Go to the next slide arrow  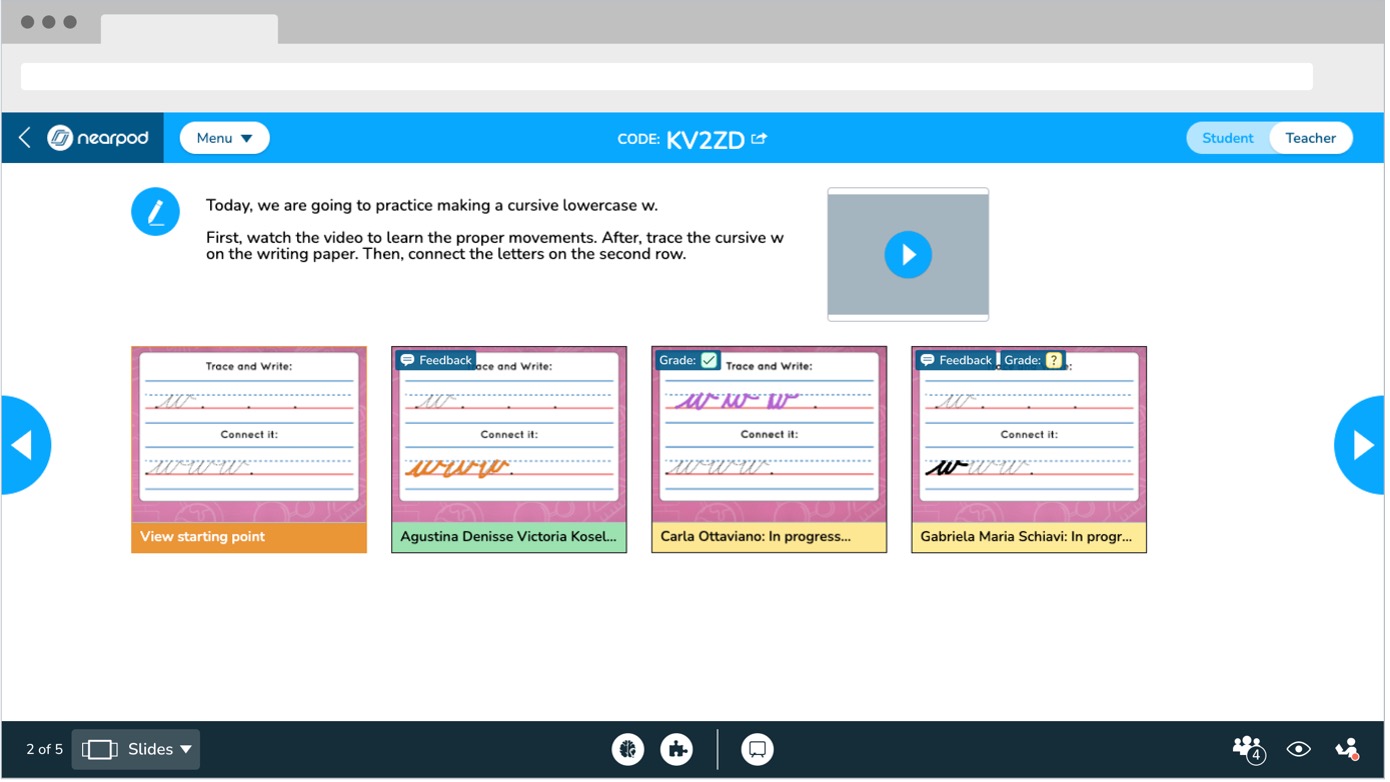click(x=1363, y=446)
